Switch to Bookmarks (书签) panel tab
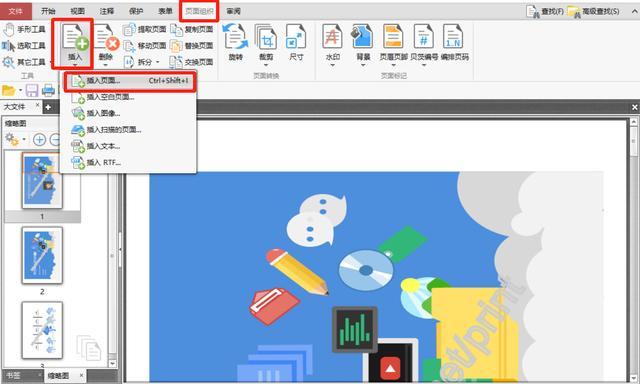This screenshot has height=384, width=640. pyautogui.click(x=13, y=376)
